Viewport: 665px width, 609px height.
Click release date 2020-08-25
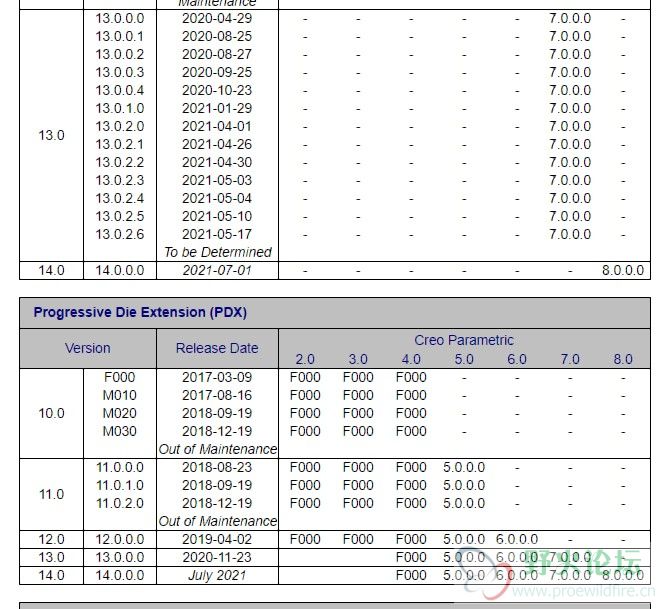click(217, 36)
